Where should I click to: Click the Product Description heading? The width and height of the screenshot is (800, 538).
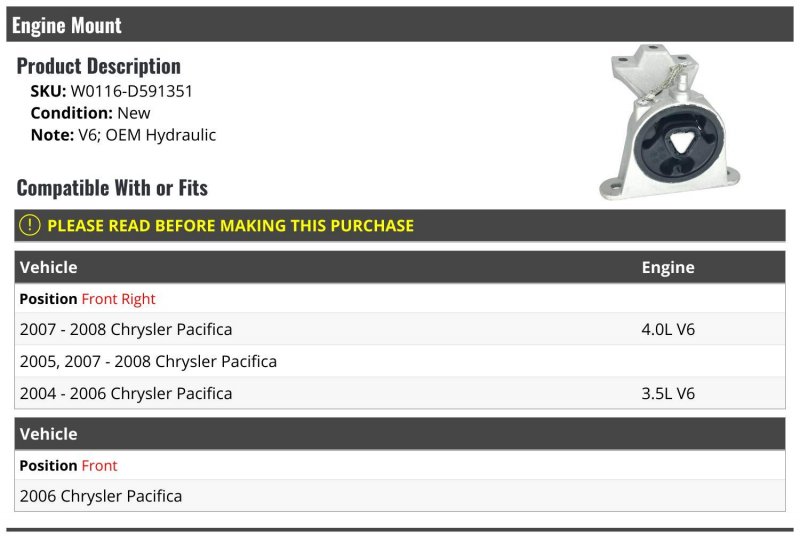tap(98, 66)
